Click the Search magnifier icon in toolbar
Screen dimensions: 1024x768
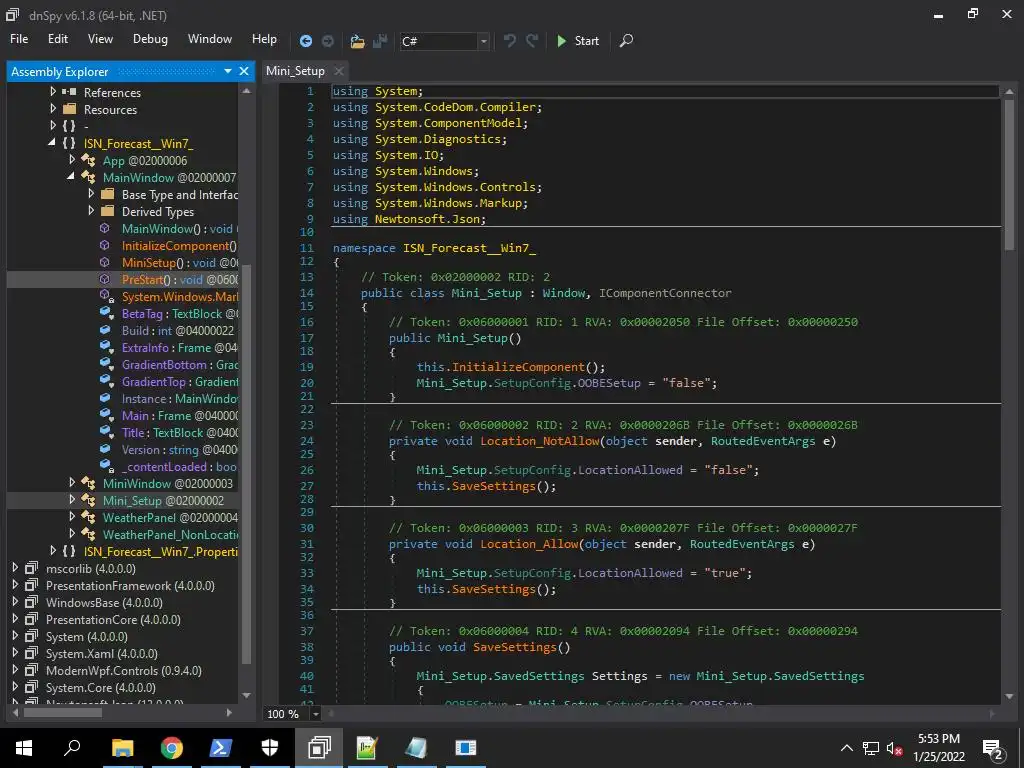pyautogui.click(x=626, y=41)
